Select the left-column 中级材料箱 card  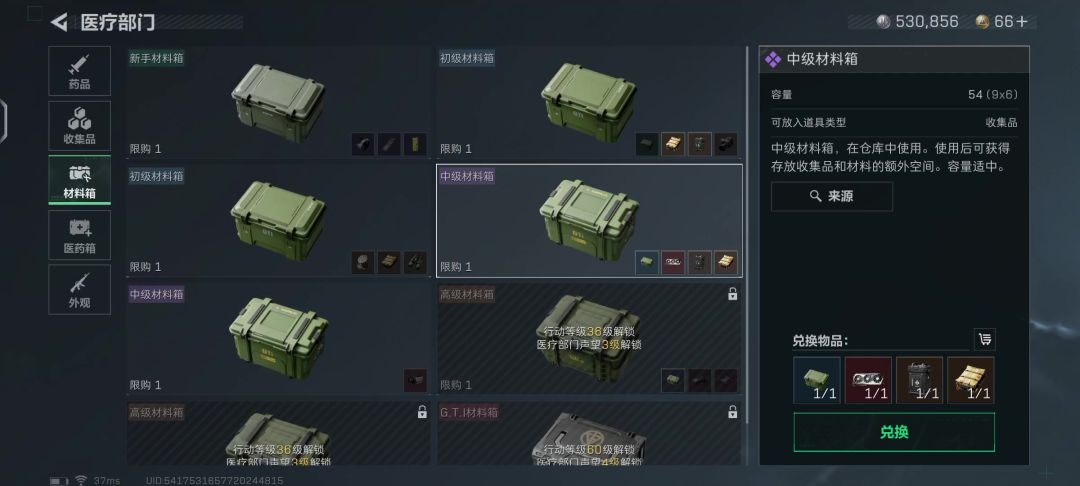point(278,339)
